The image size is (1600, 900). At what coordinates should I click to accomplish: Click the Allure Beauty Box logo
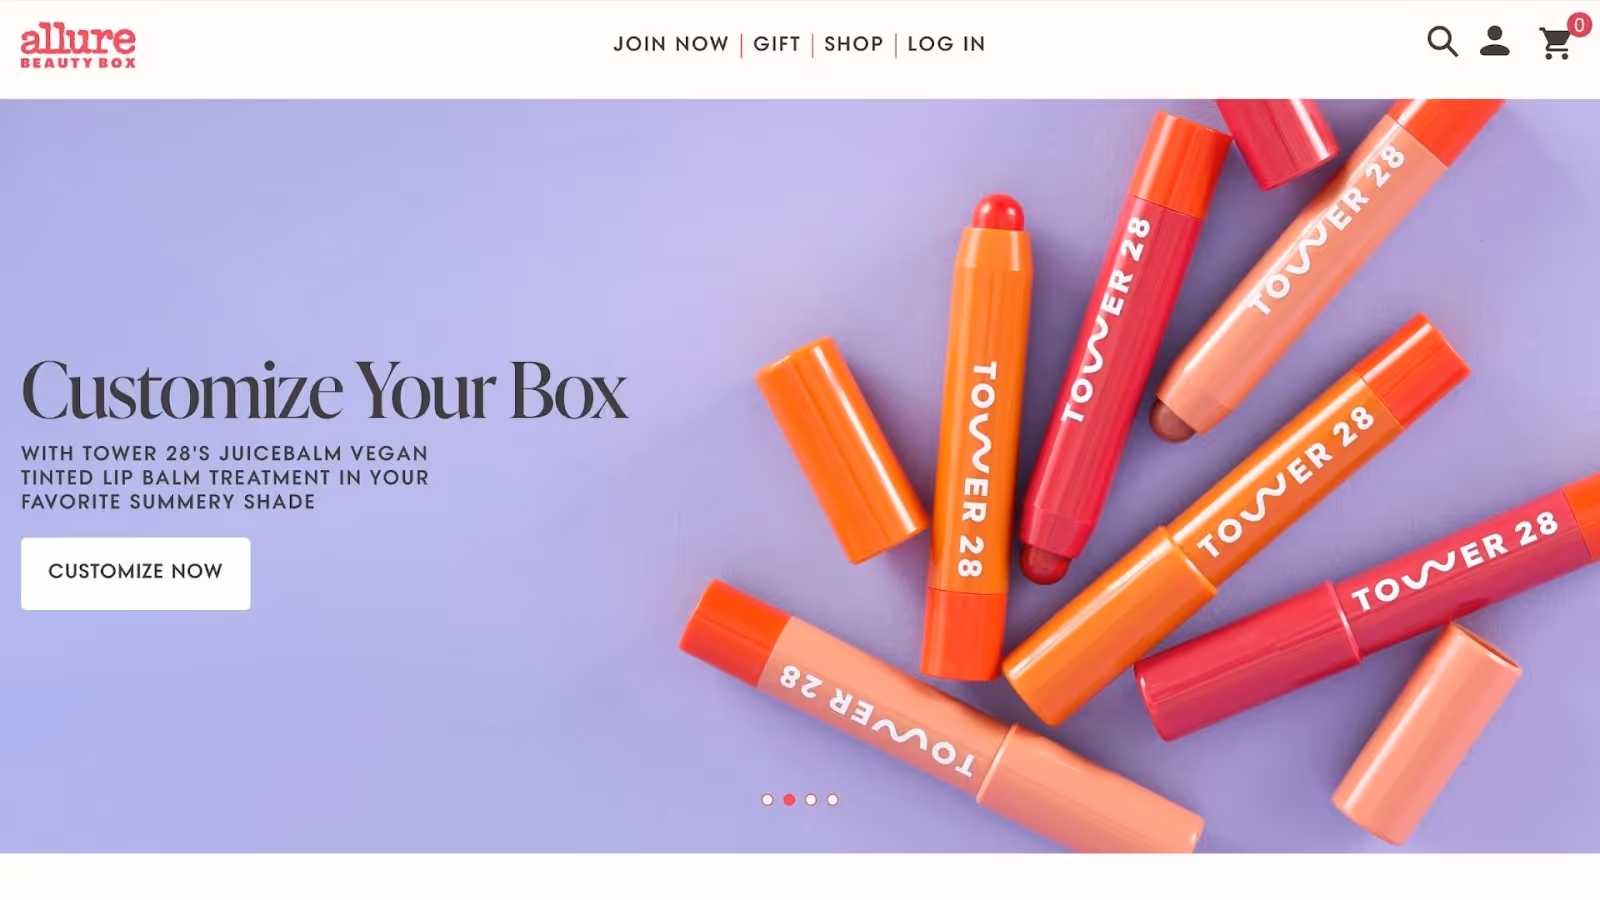pos(78,46)
